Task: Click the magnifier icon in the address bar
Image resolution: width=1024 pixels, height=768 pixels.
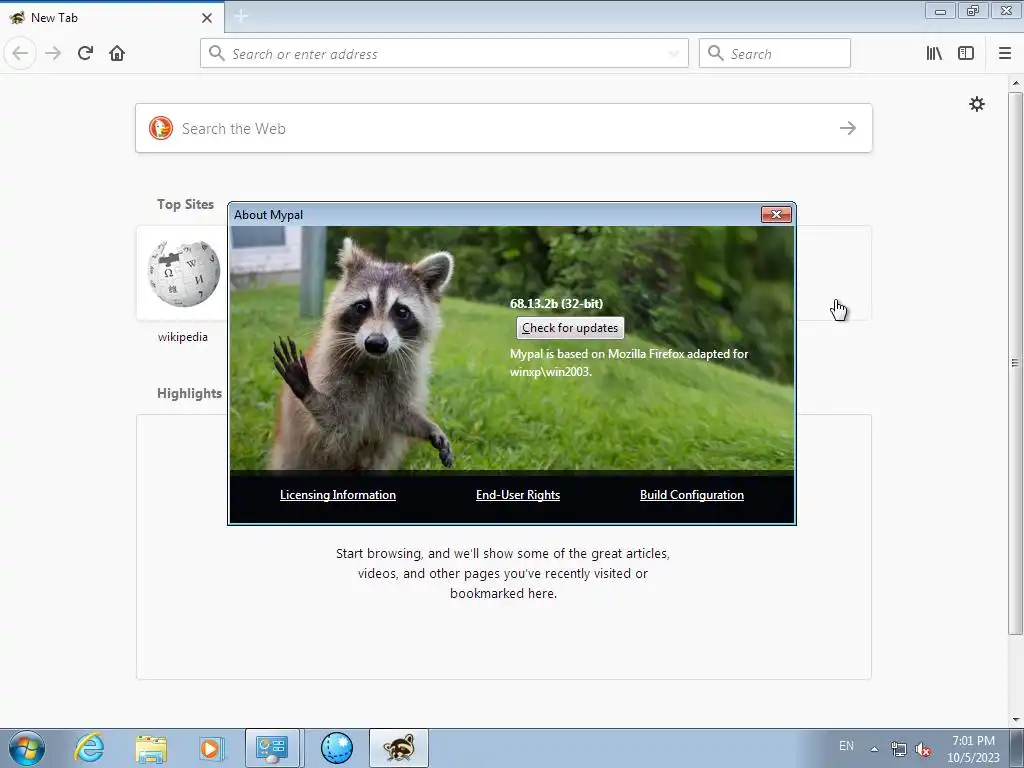Action: click(x=217, y=53)
